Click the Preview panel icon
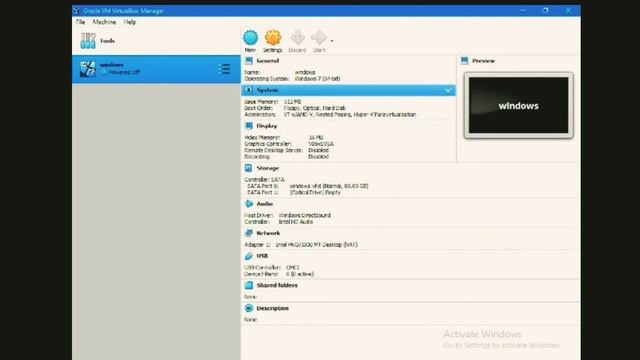 click(464, 61)
